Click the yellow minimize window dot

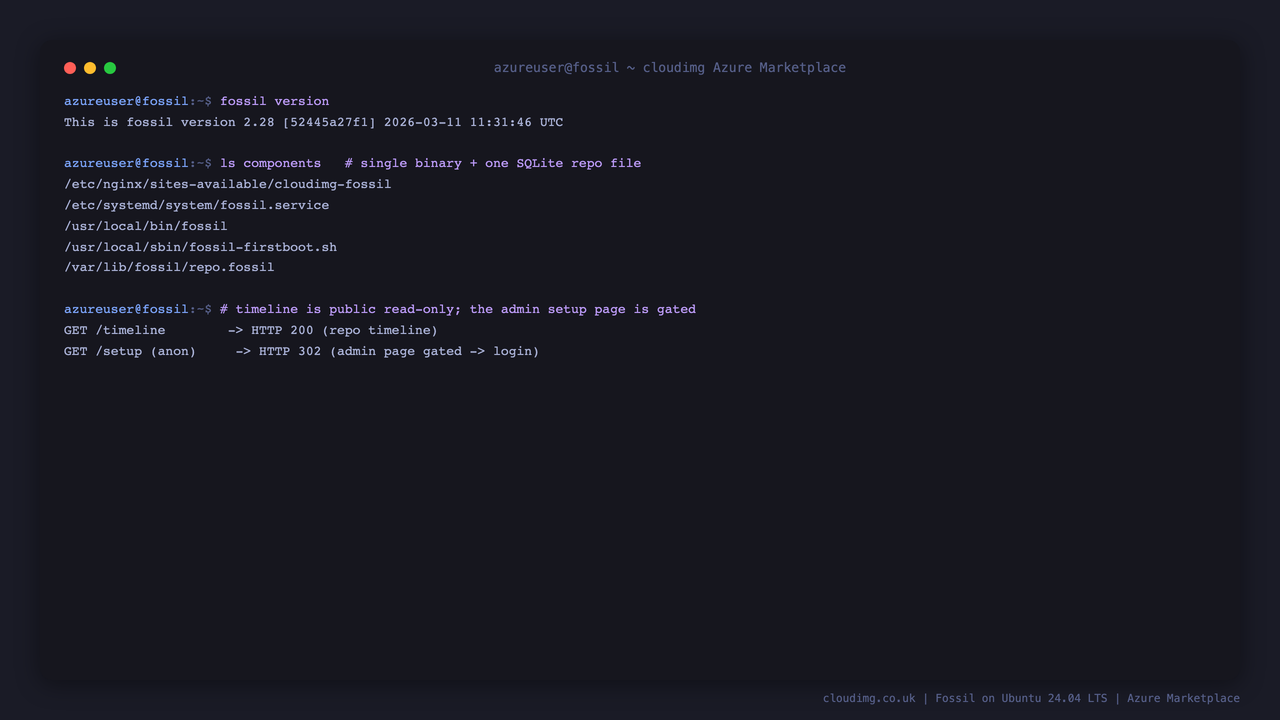point(90,68)
